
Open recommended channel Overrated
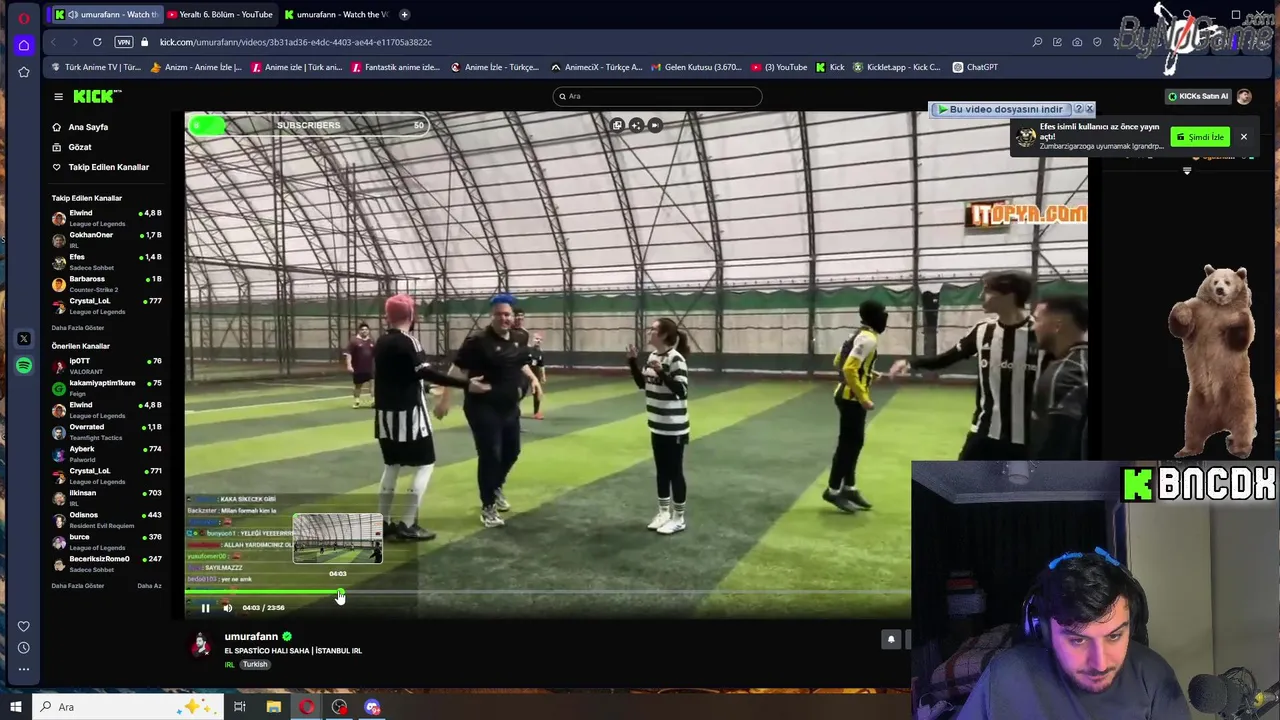[x=107, y=431]
